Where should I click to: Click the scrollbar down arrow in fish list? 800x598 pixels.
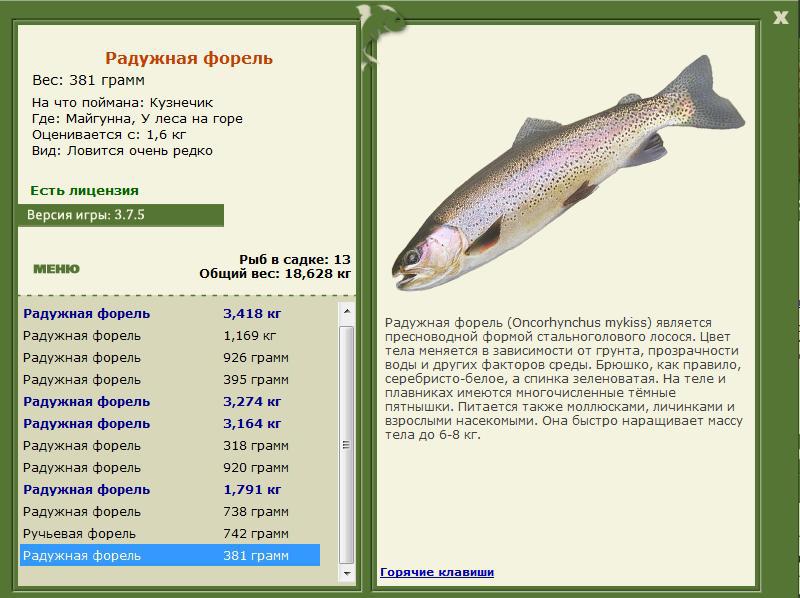[x=347, y=574]
